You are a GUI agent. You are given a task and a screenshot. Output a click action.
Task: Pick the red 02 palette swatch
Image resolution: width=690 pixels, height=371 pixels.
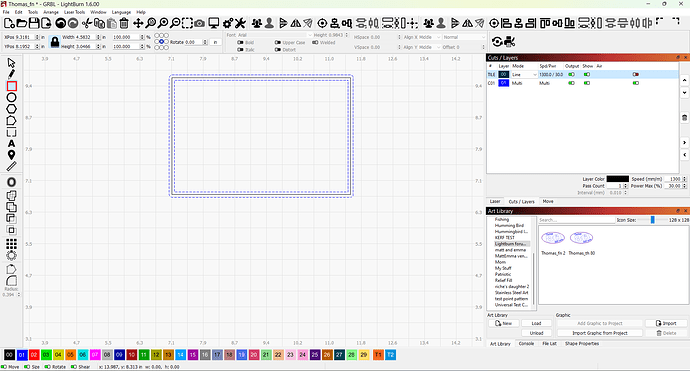coord(34,355)
